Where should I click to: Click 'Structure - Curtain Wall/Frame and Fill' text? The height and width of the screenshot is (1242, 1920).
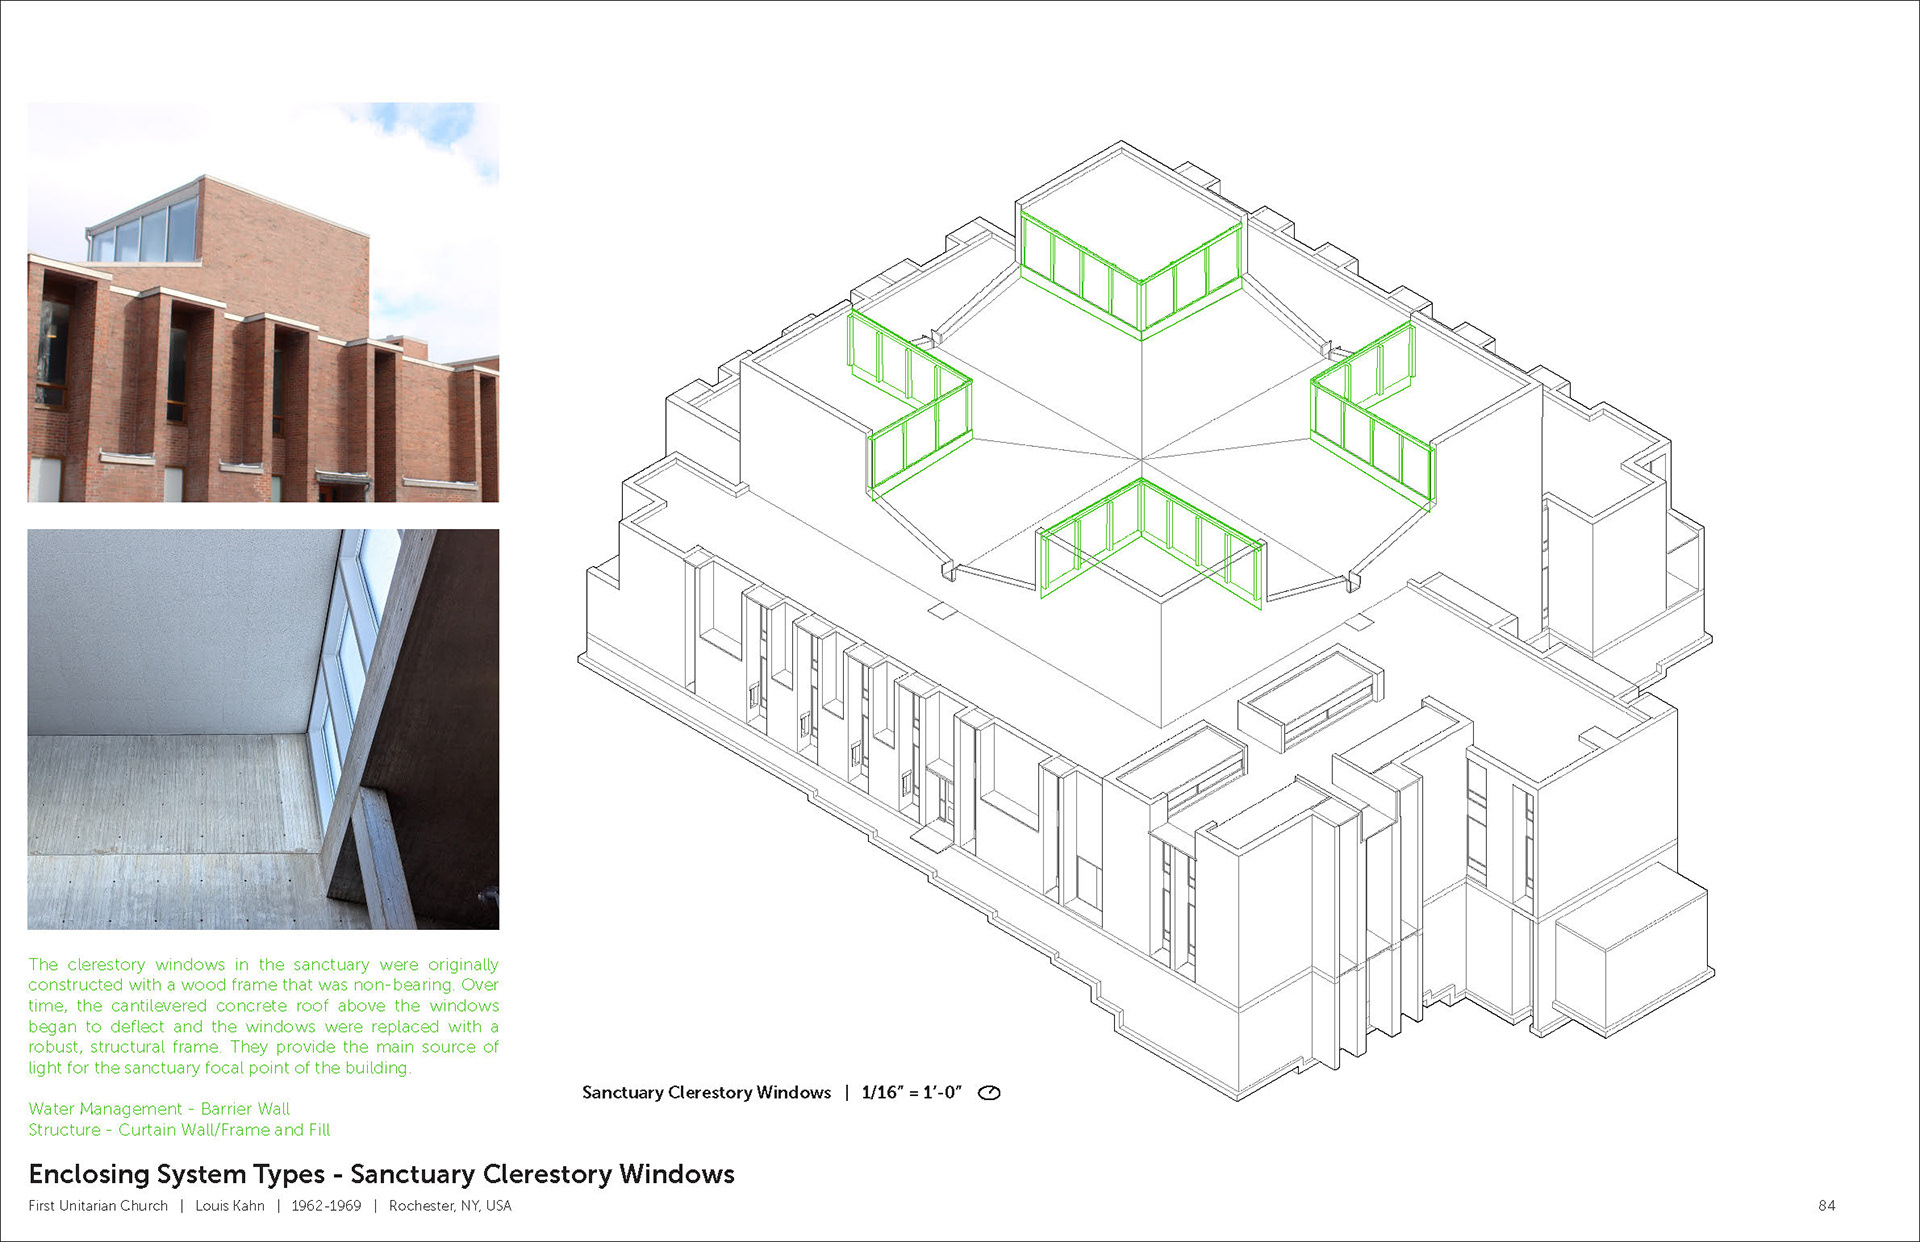click(x=179, y=1130)
